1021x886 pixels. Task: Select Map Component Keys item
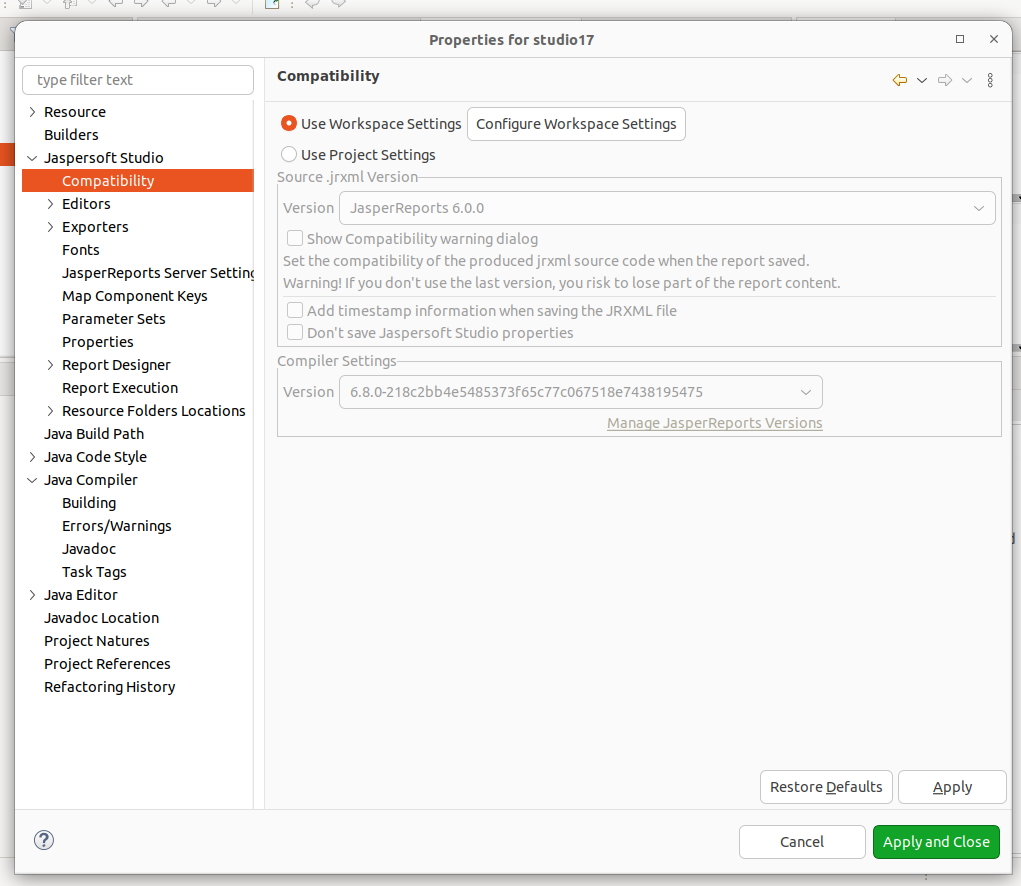135,296
